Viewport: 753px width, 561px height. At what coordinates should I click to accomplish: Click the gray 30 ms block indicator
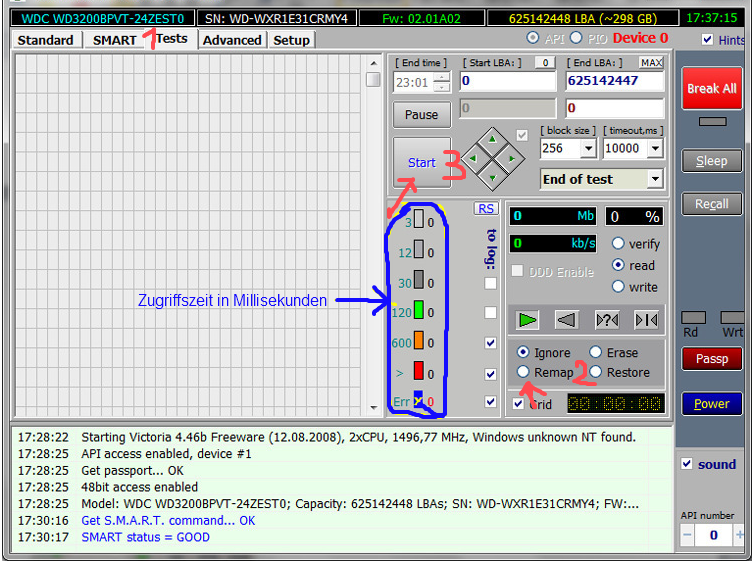click(x=419, y=280)
